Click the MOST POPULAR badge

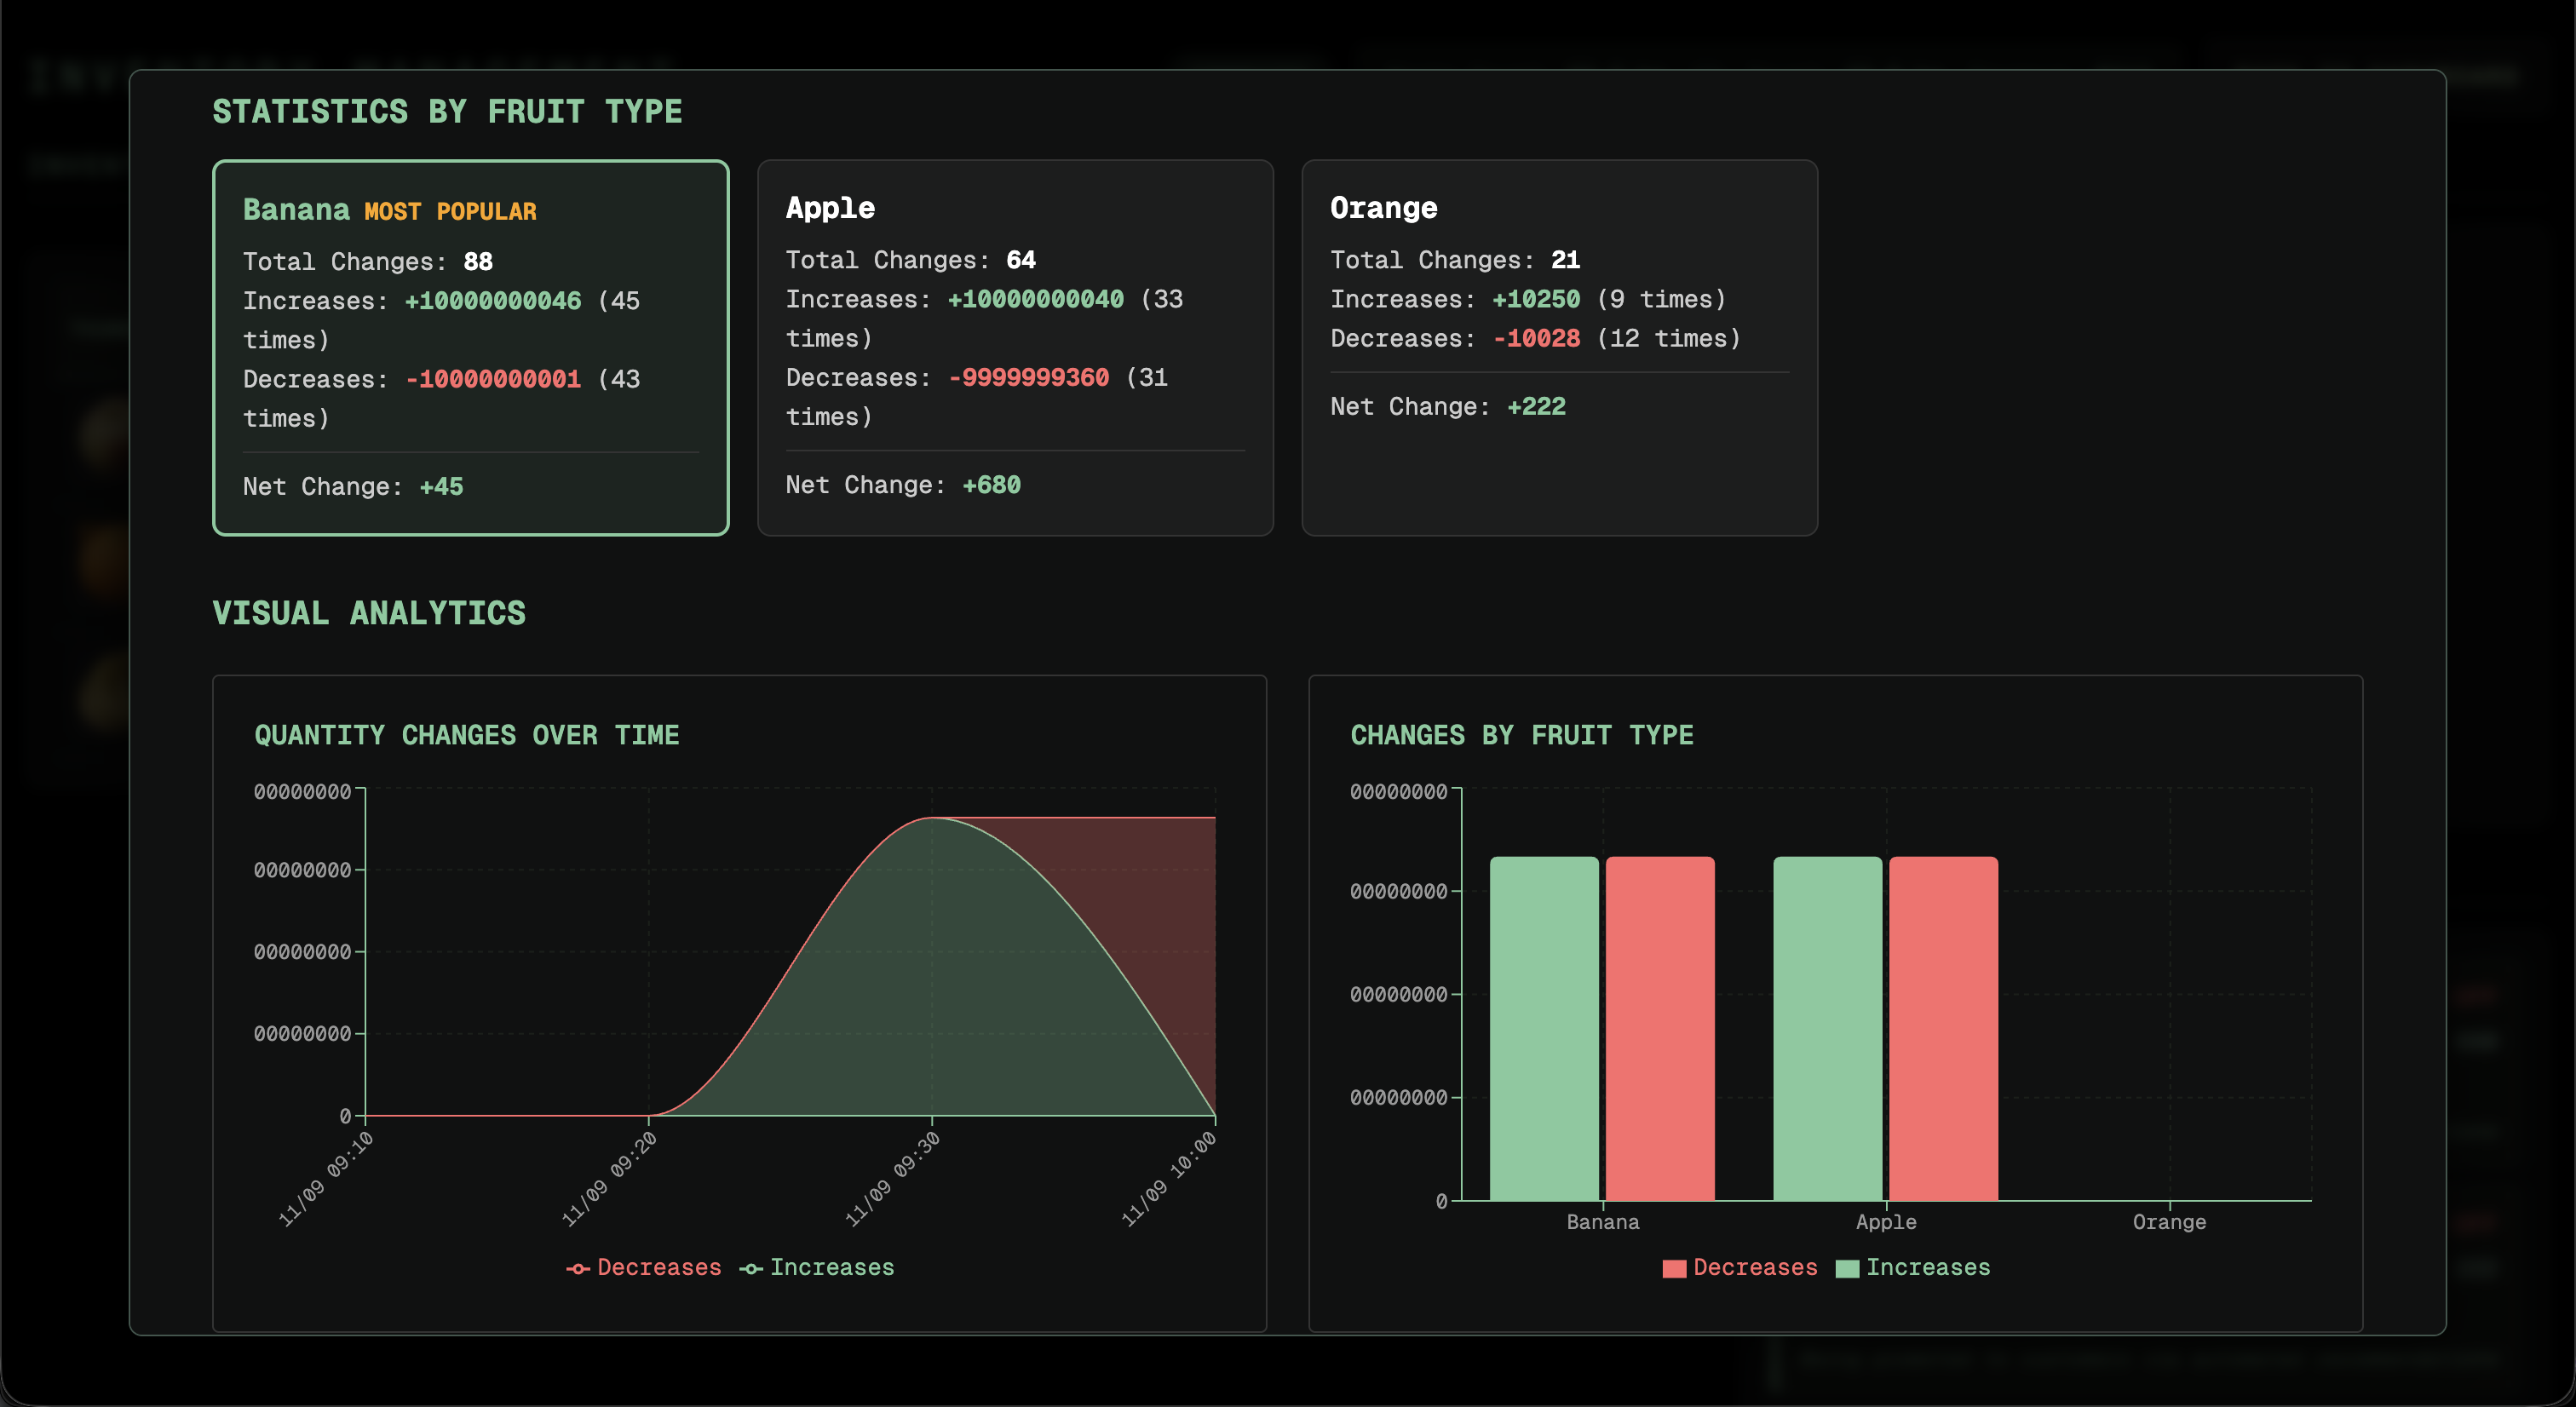449,211
